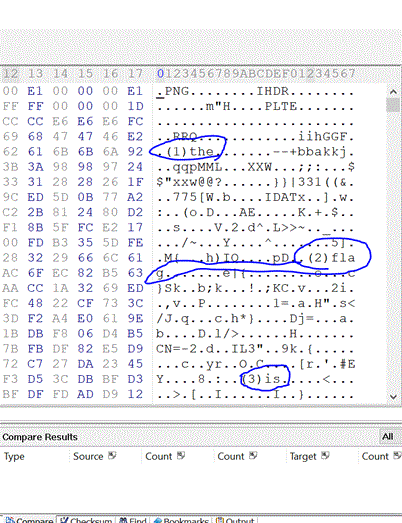Click the text row starting '..>.[..I'
402x523 pixels.
(x=255, y=394)
